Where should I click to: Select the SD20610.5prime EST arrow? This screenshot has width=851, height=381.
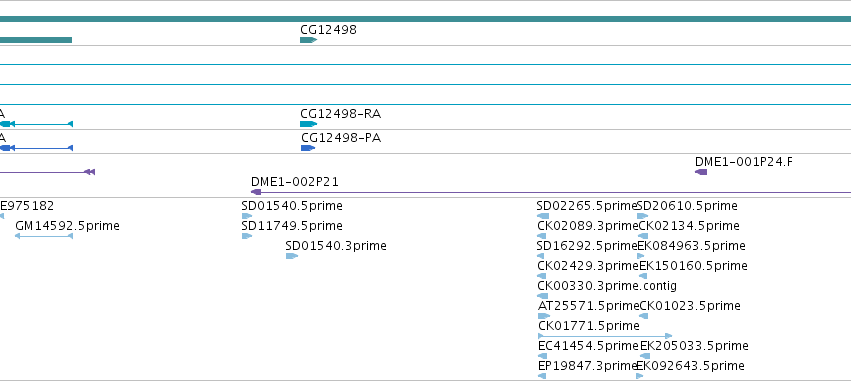pos(642,216)
